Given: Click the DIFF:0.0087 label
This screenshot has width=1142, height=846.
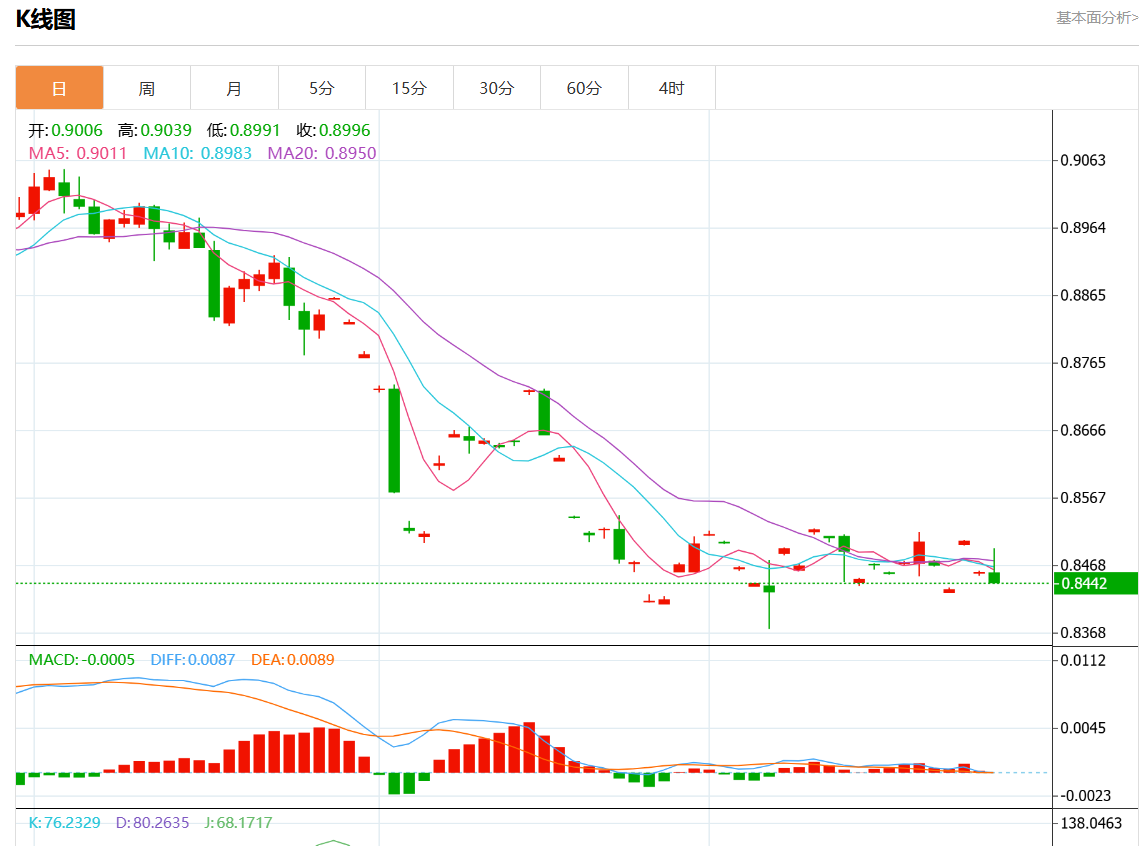Looking at the screenshot, I should pos(193,660).
